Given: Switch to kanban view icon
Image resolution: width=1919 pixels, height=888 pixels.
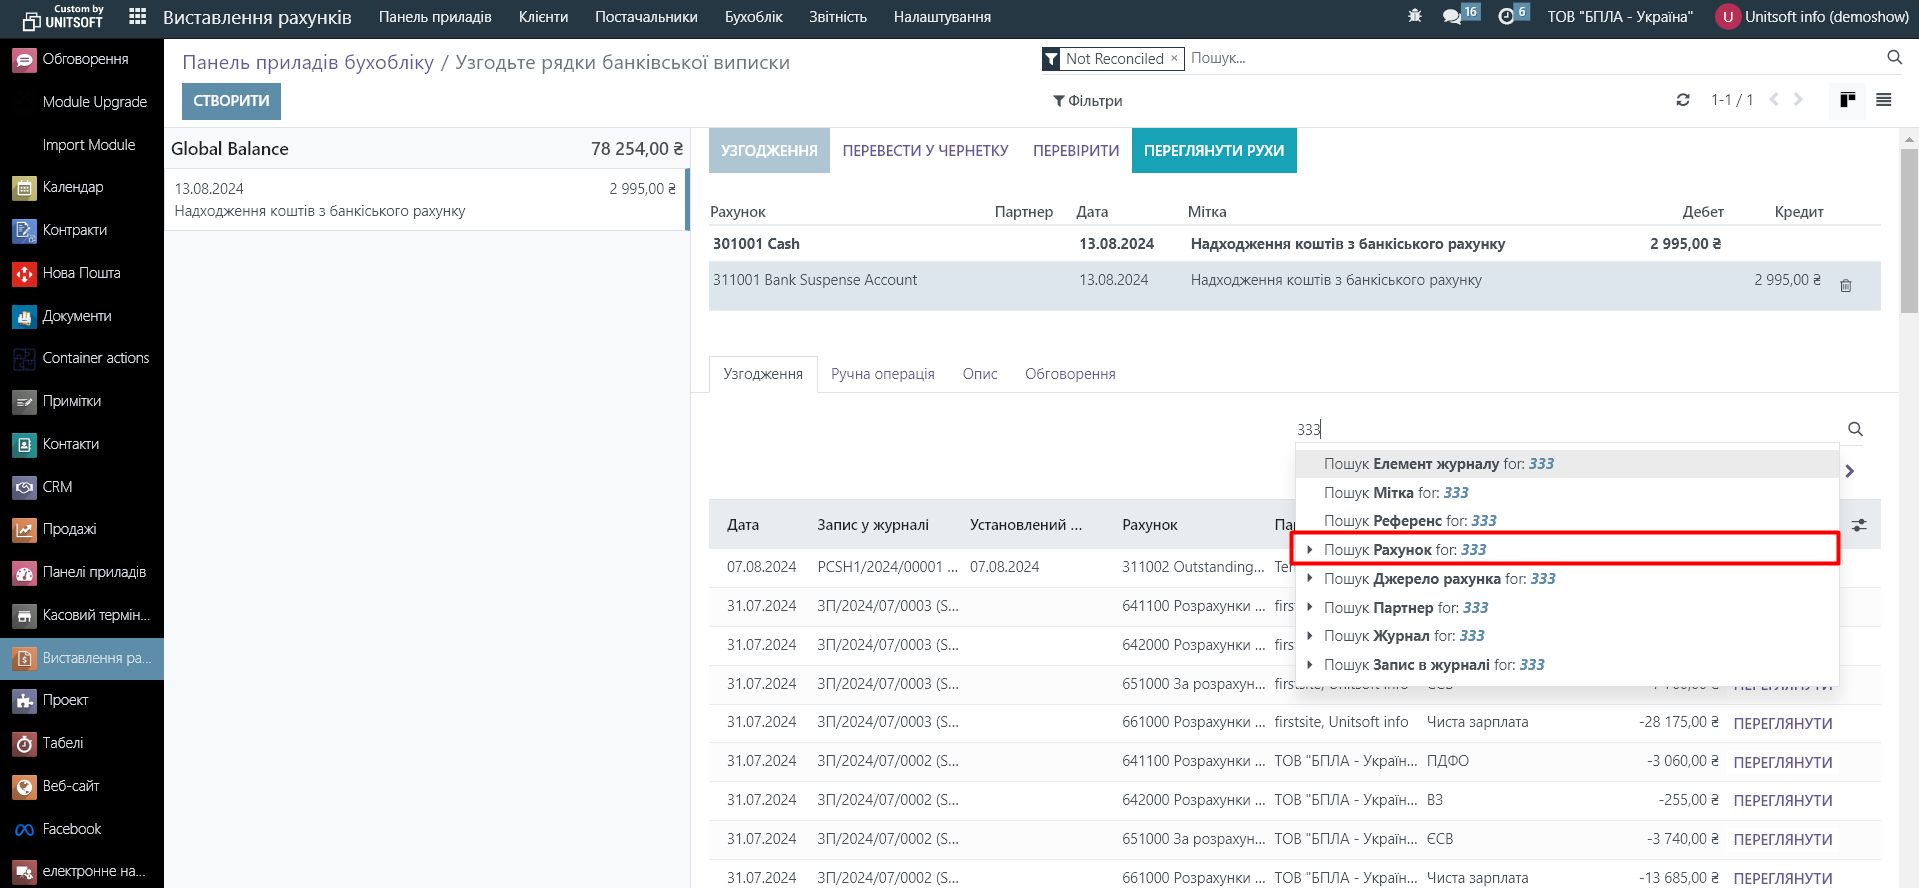Looking at the screenshot, I should [1847, 100].
